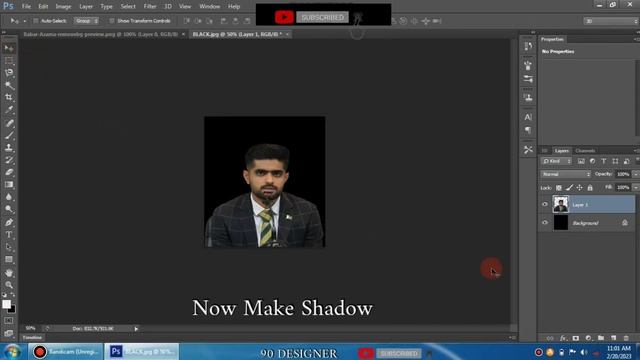Select the Gradient tool
This screenshot has width=640, height=360.
pyautogui.click(x=9, y=184)
